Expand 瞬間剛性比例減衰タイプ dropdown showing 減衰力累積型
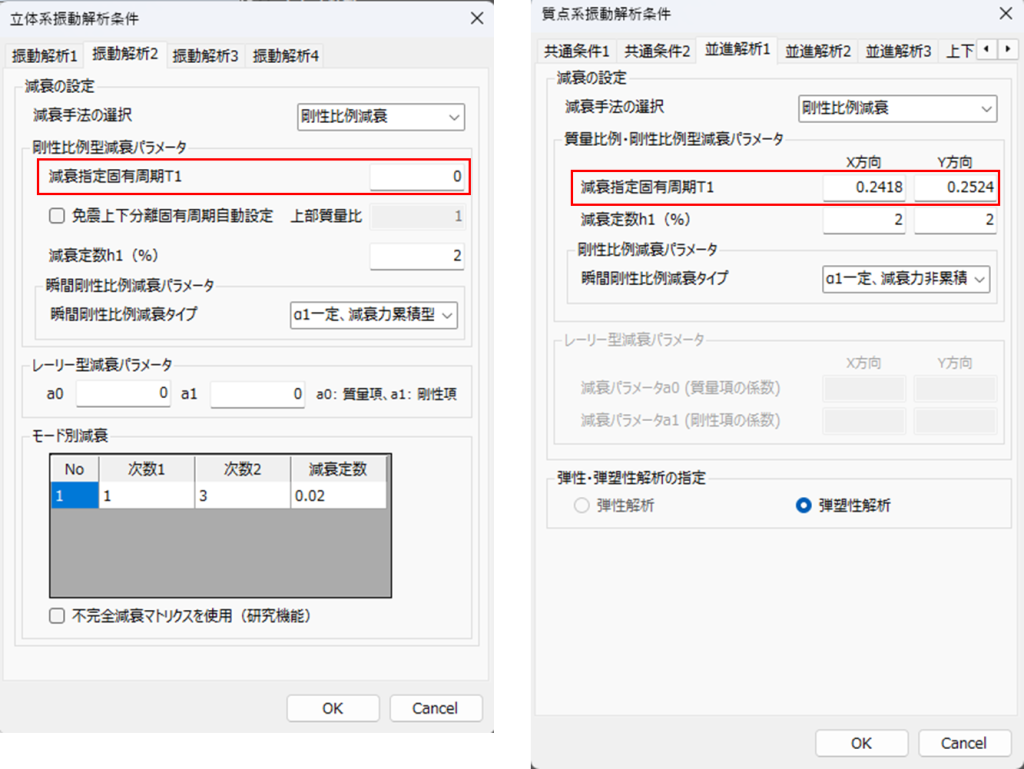The image size is (1024, 769). click(374, 315)
